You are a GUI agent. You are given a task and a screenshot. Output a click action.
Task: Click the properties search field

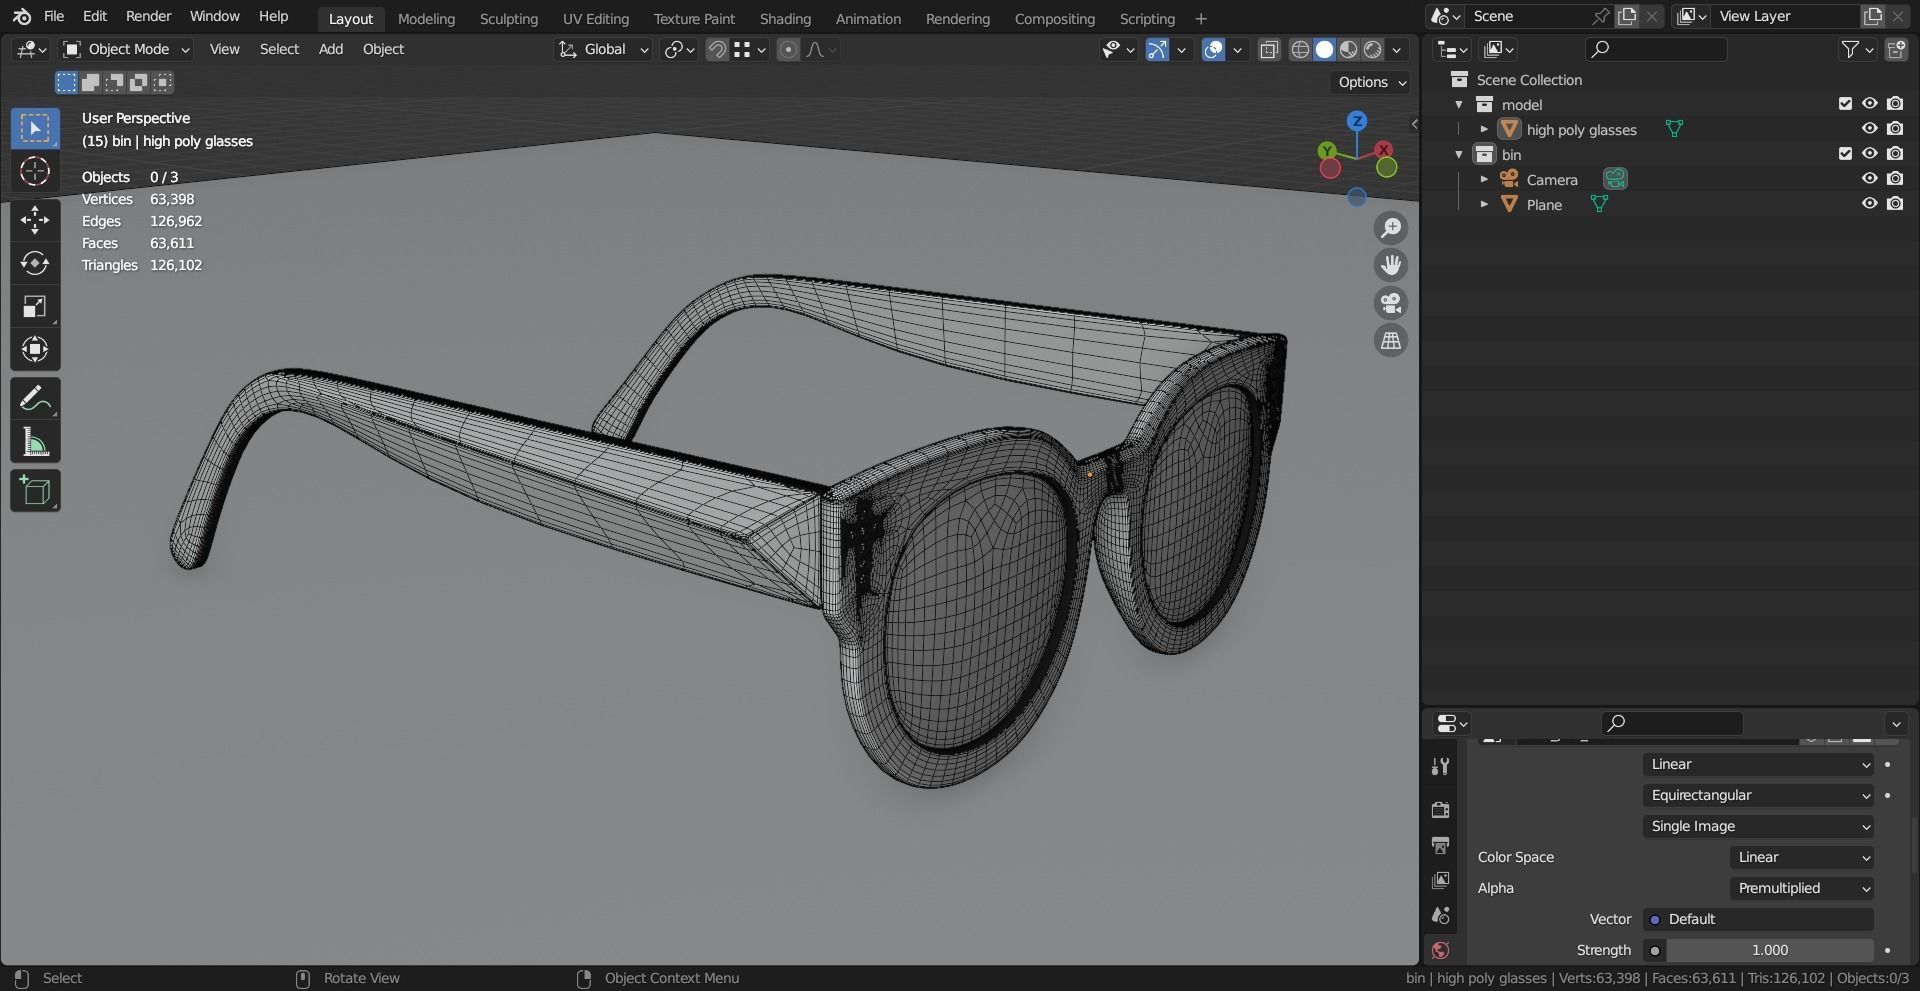coord(1672,723)
